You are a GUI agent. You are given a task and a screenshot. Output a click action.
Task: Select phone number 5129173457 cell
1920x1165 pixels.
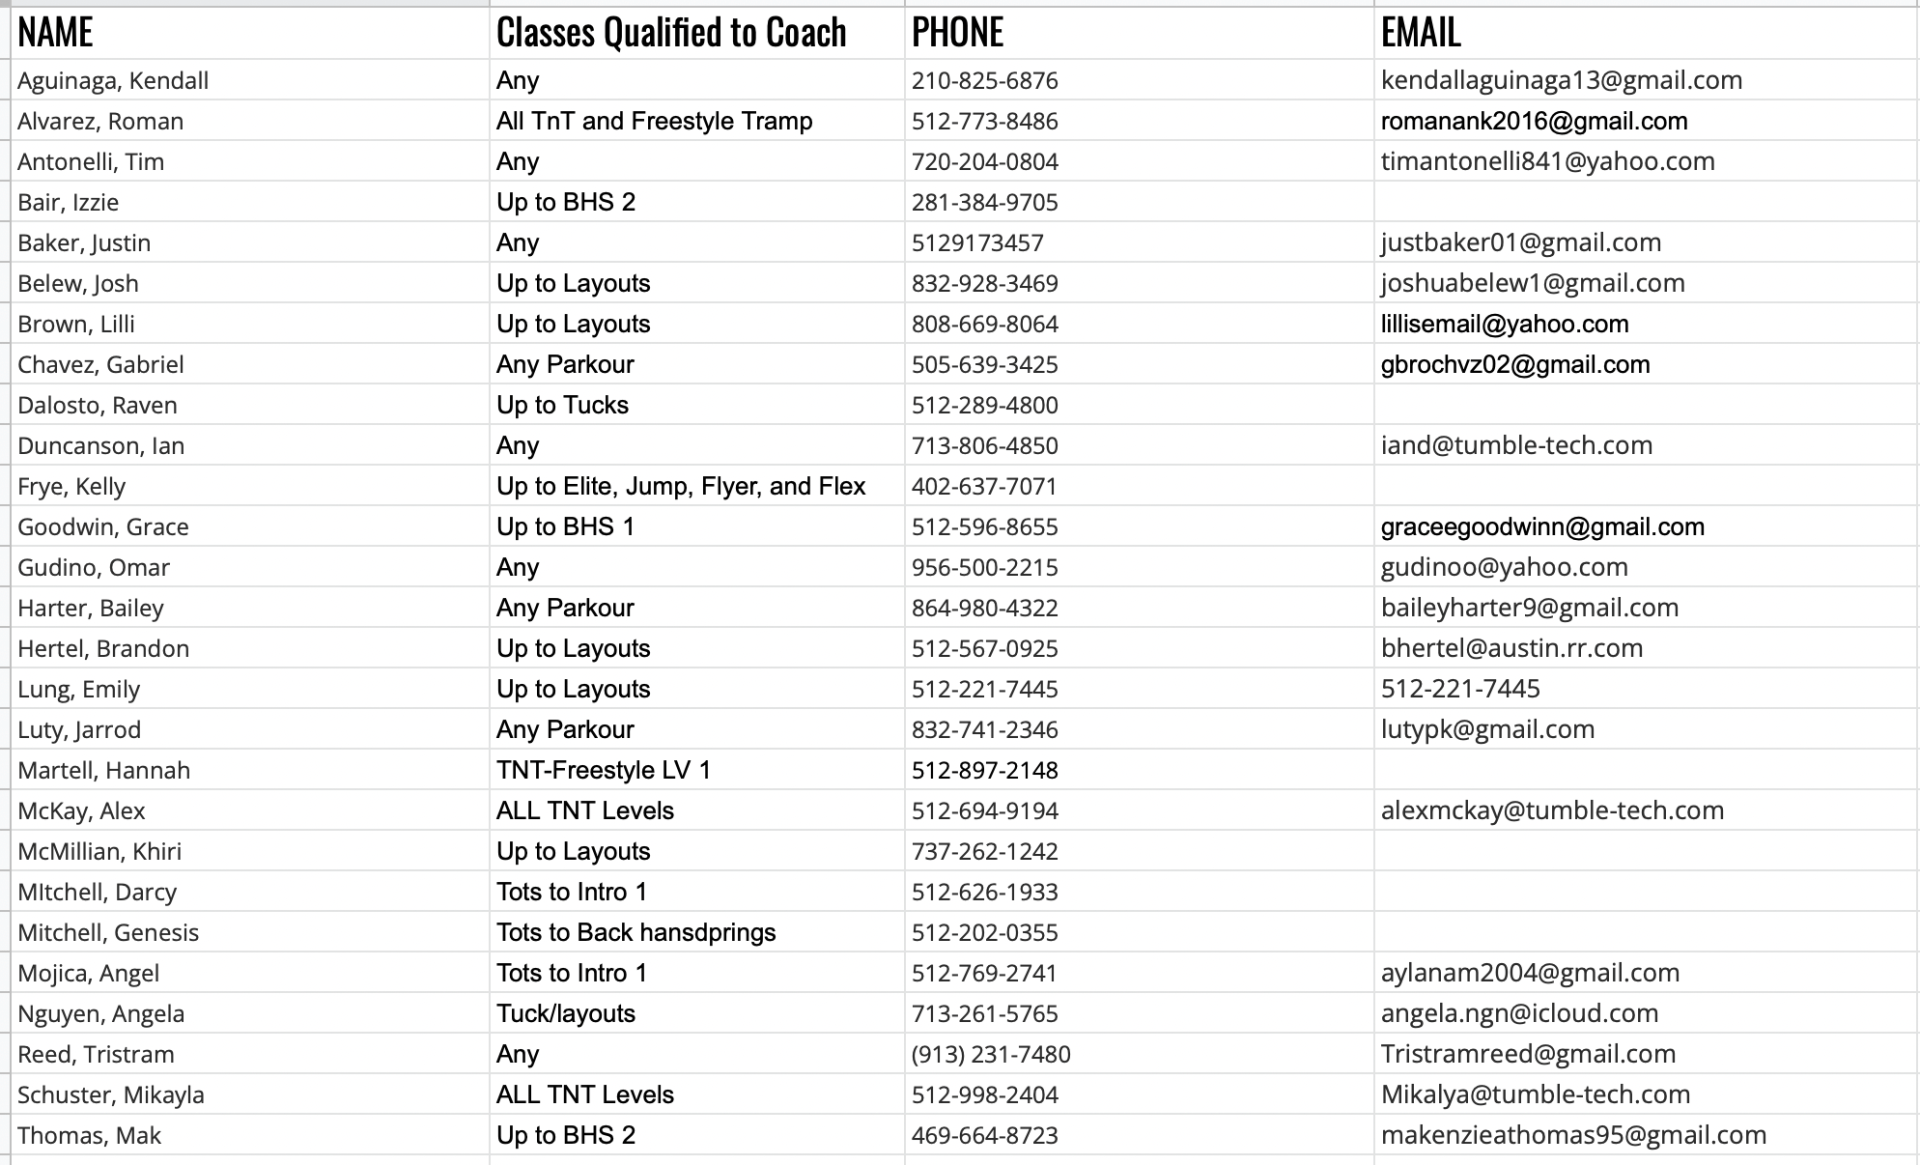pyautogui.click(x=976, y=243)
